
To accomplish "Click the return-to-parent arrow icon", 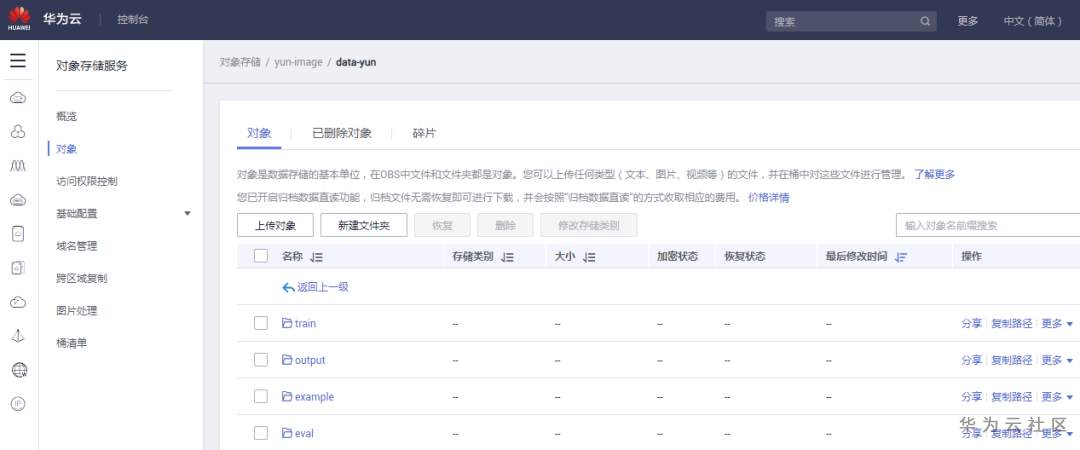I will [x=288, y=287].
